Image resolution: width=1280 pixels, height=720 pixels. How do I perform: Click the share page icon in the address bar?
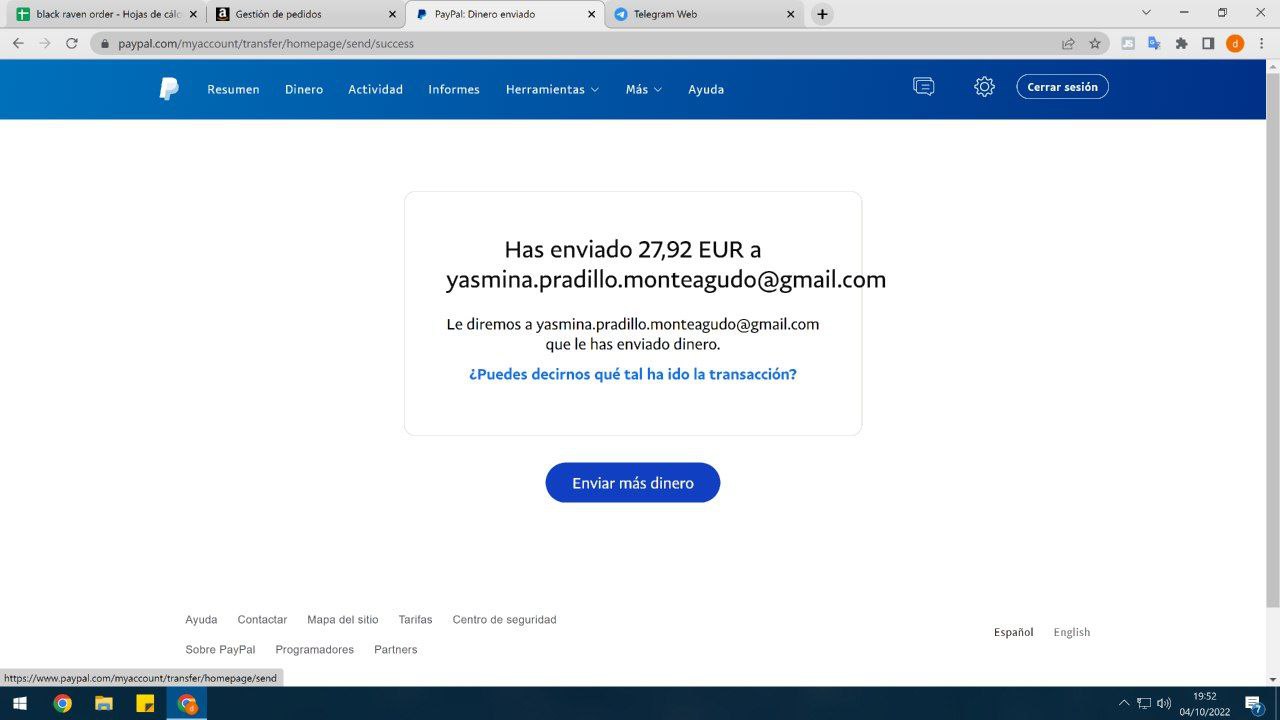click(1068, 43)
